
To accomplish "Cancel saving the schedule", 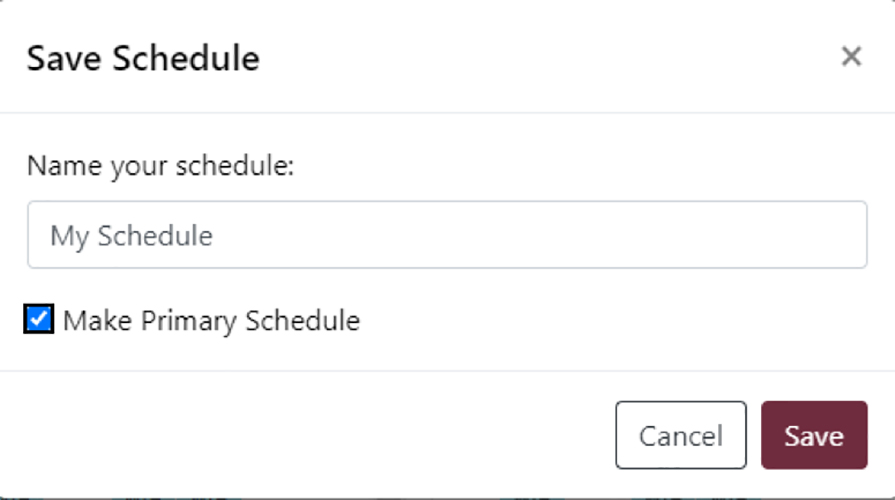I will pyautogui.click(x=680, y=435).
